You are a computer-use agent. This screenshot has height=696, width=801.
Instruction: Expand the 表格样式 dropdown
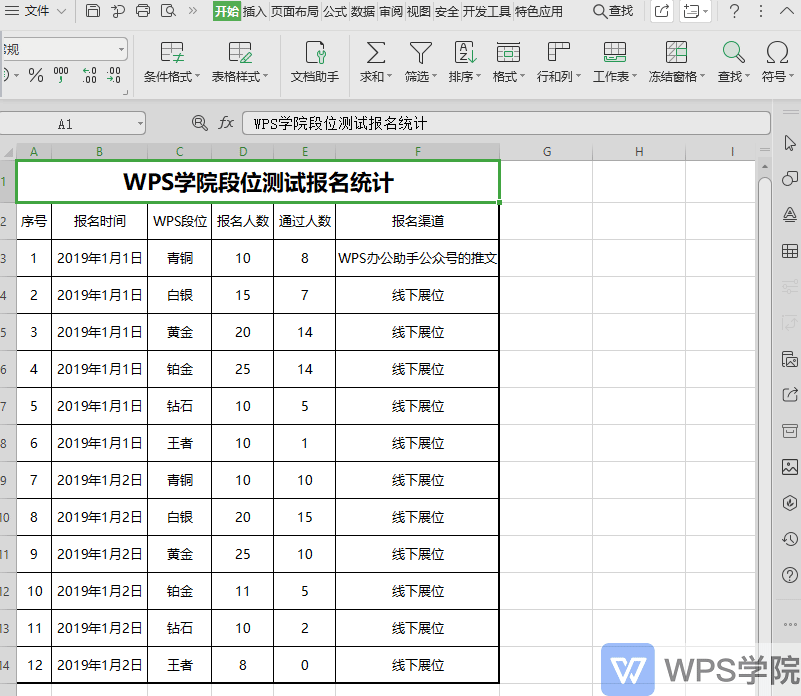(x=266, y=77)
